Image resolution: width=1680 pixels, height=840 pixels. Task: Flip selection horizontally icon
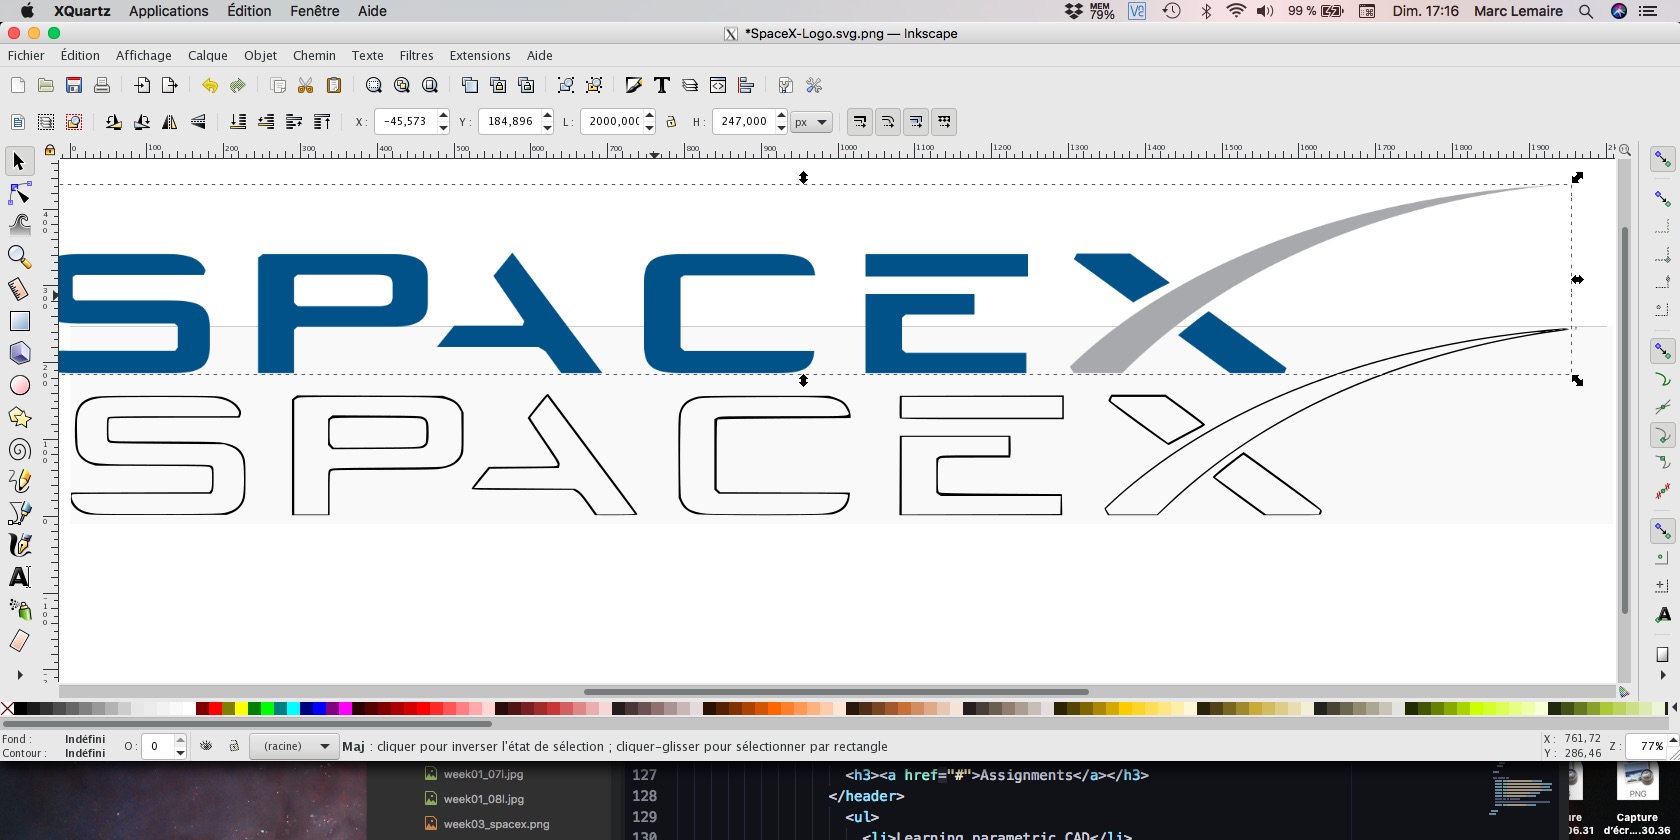(170, 122)
